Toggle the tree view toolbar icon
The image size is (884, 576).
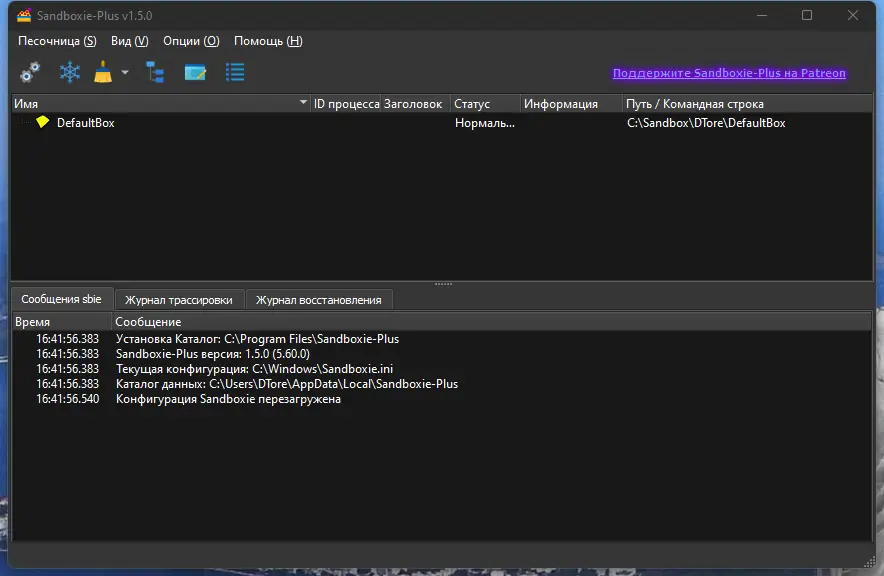(155, 72)
